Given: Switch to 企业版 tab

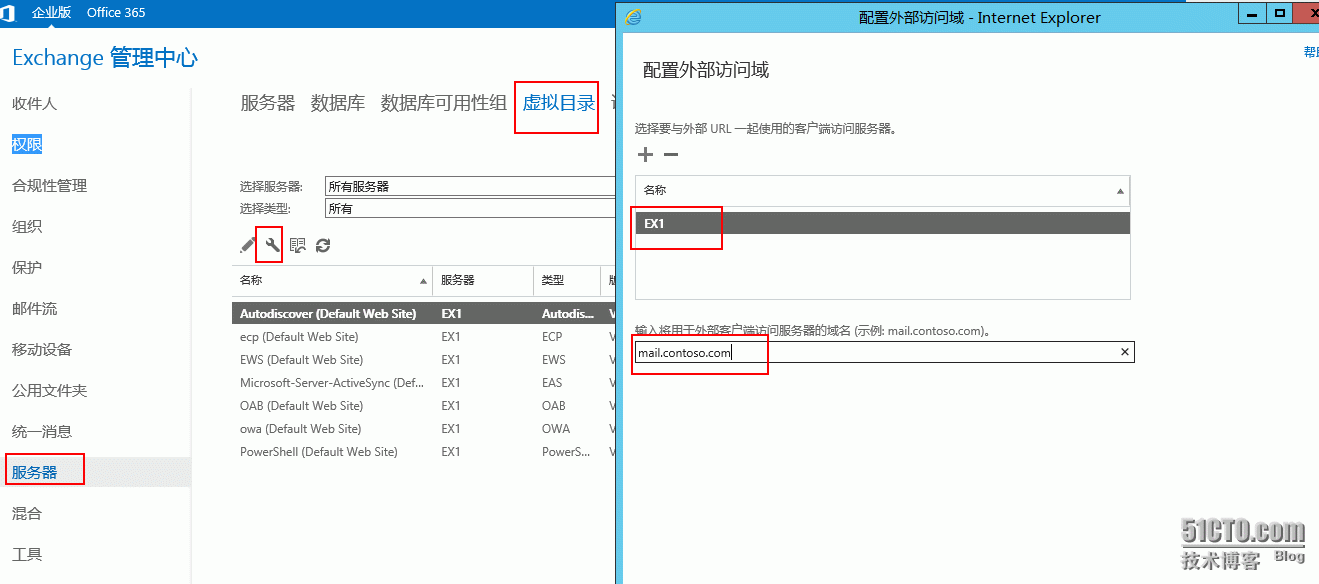Looking at the screenshot, I should (52, 13).
